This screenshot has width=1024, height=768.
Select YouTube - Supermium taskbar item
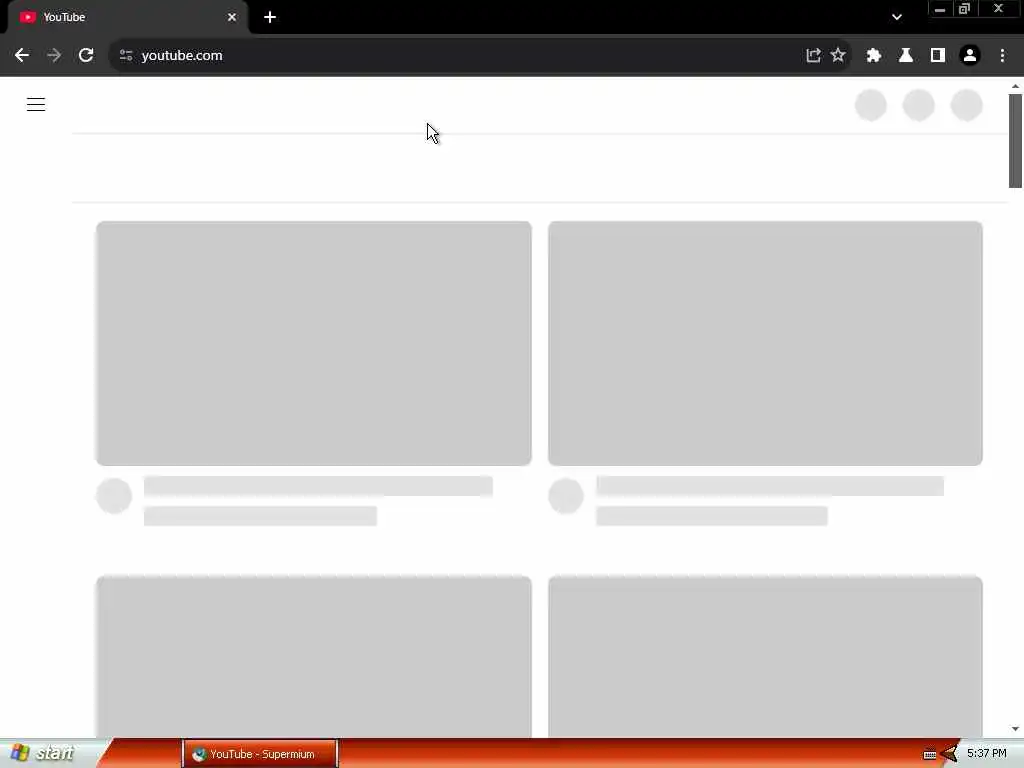click(x=260, y=754)
